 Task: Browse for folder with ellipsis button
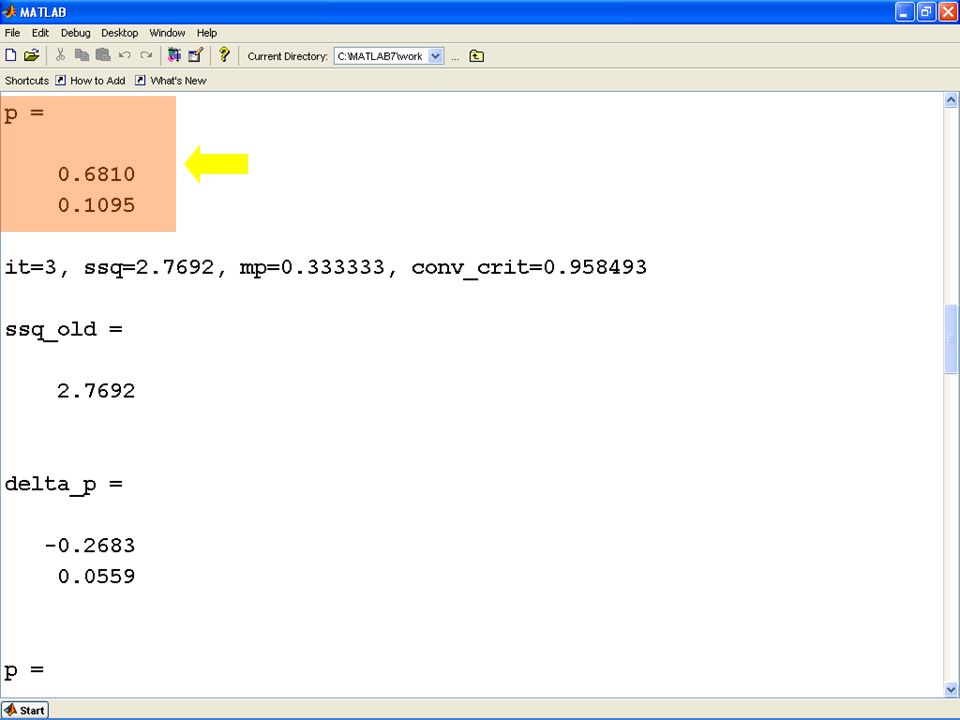tap(455, 57)
